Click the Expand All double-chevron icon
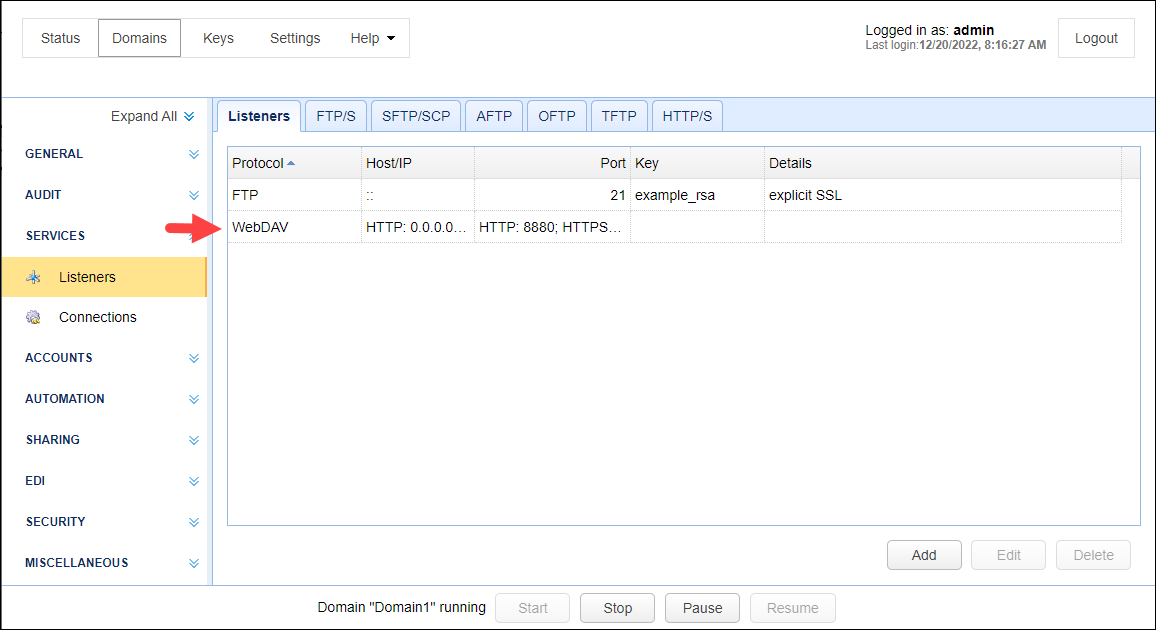 (x=189, y=116)
